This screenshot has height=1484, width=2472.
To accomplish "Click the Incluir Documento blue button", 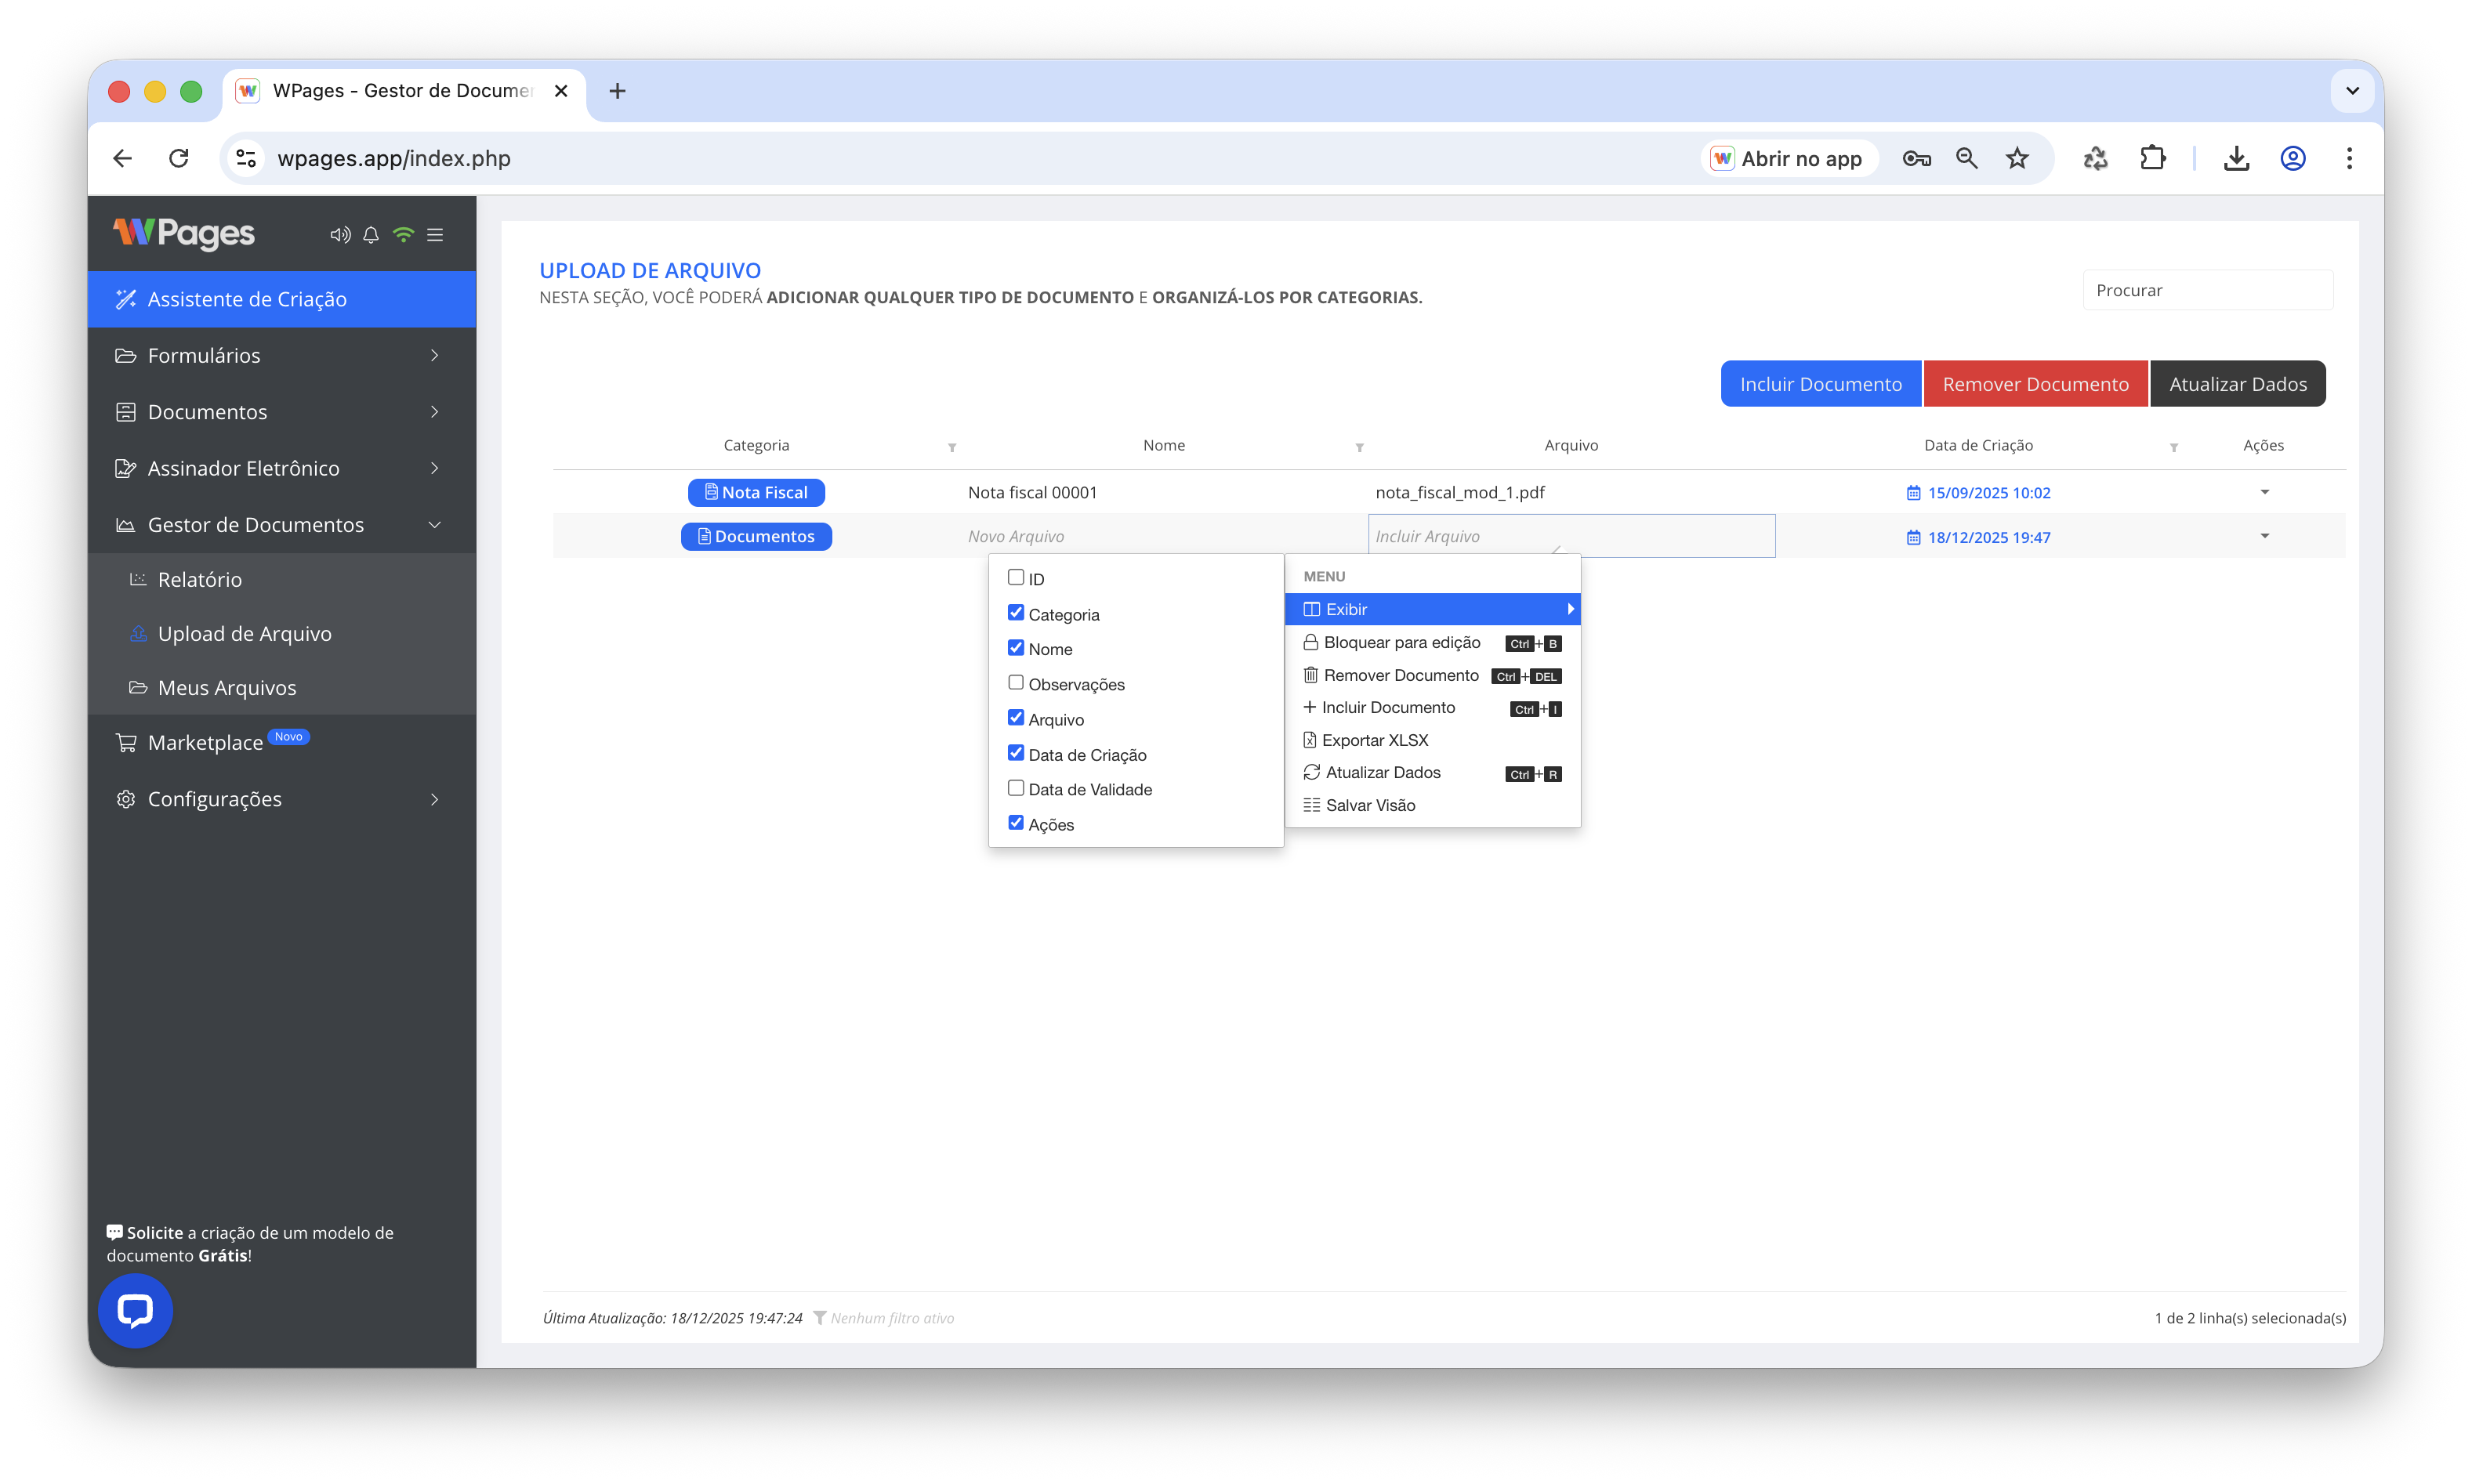I will coord(1820,384).
